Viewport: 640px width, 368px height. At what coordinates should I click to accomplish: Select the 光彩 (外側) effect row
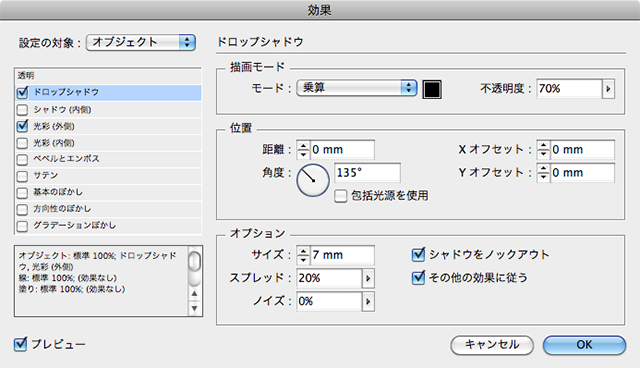[x=108, y=126]
